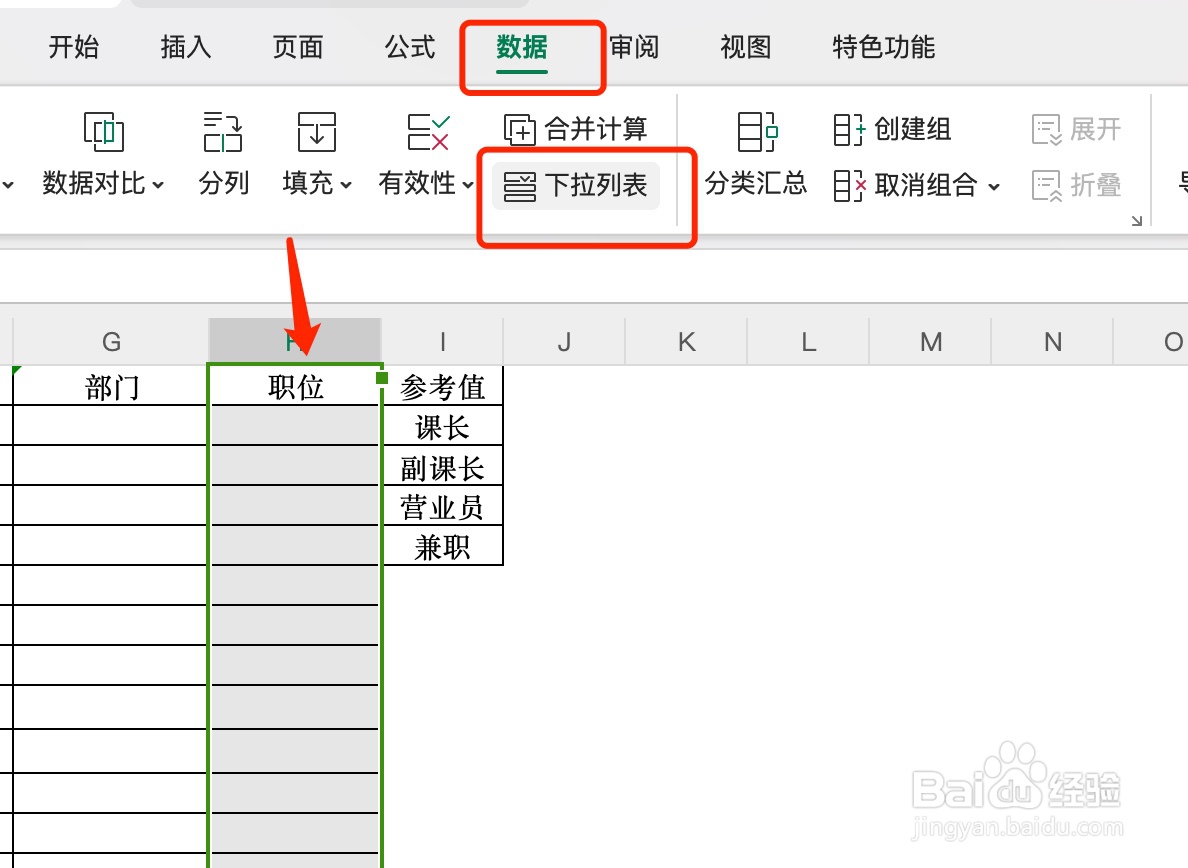The height and width of the screenshot is (868, 1188).
Task: Click the 填充 fill icon
Action: point(316,132)
